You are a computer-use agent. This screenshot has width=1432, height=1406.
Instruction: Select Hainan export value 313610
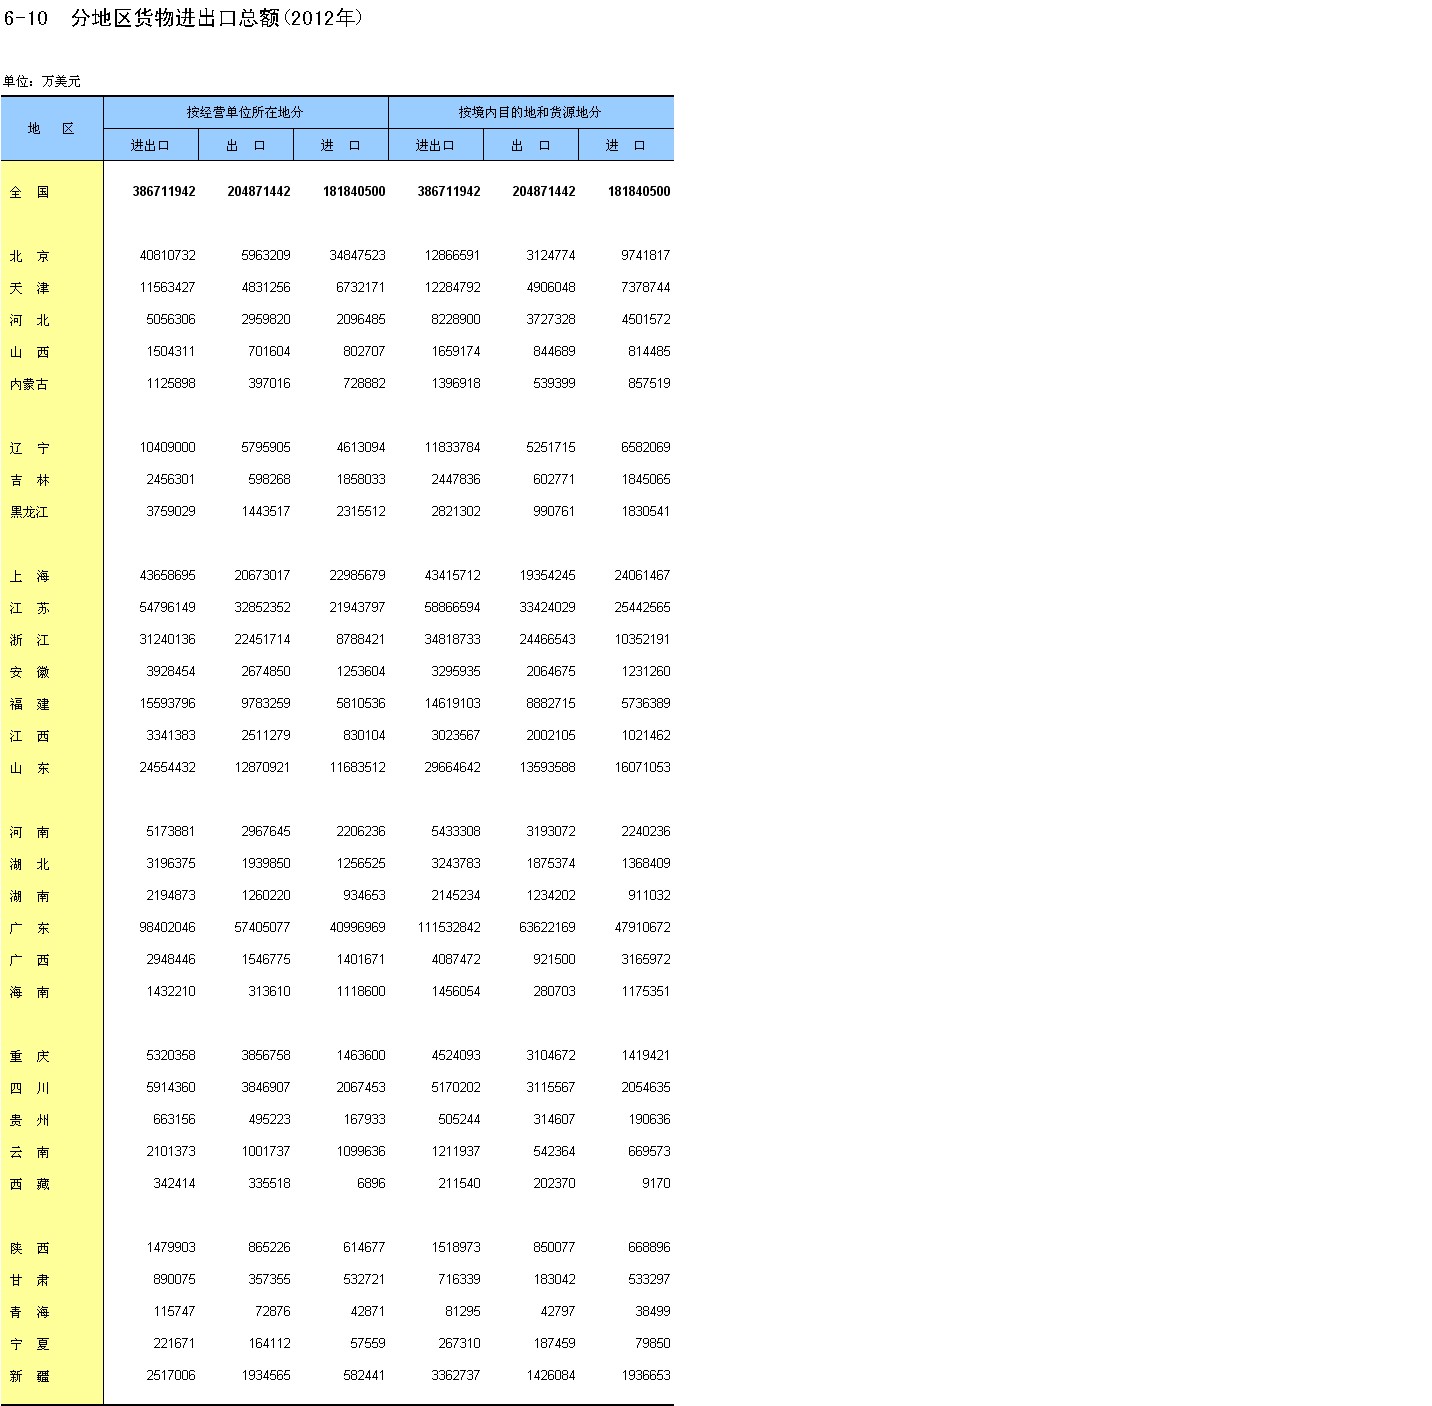pos(270,991)
